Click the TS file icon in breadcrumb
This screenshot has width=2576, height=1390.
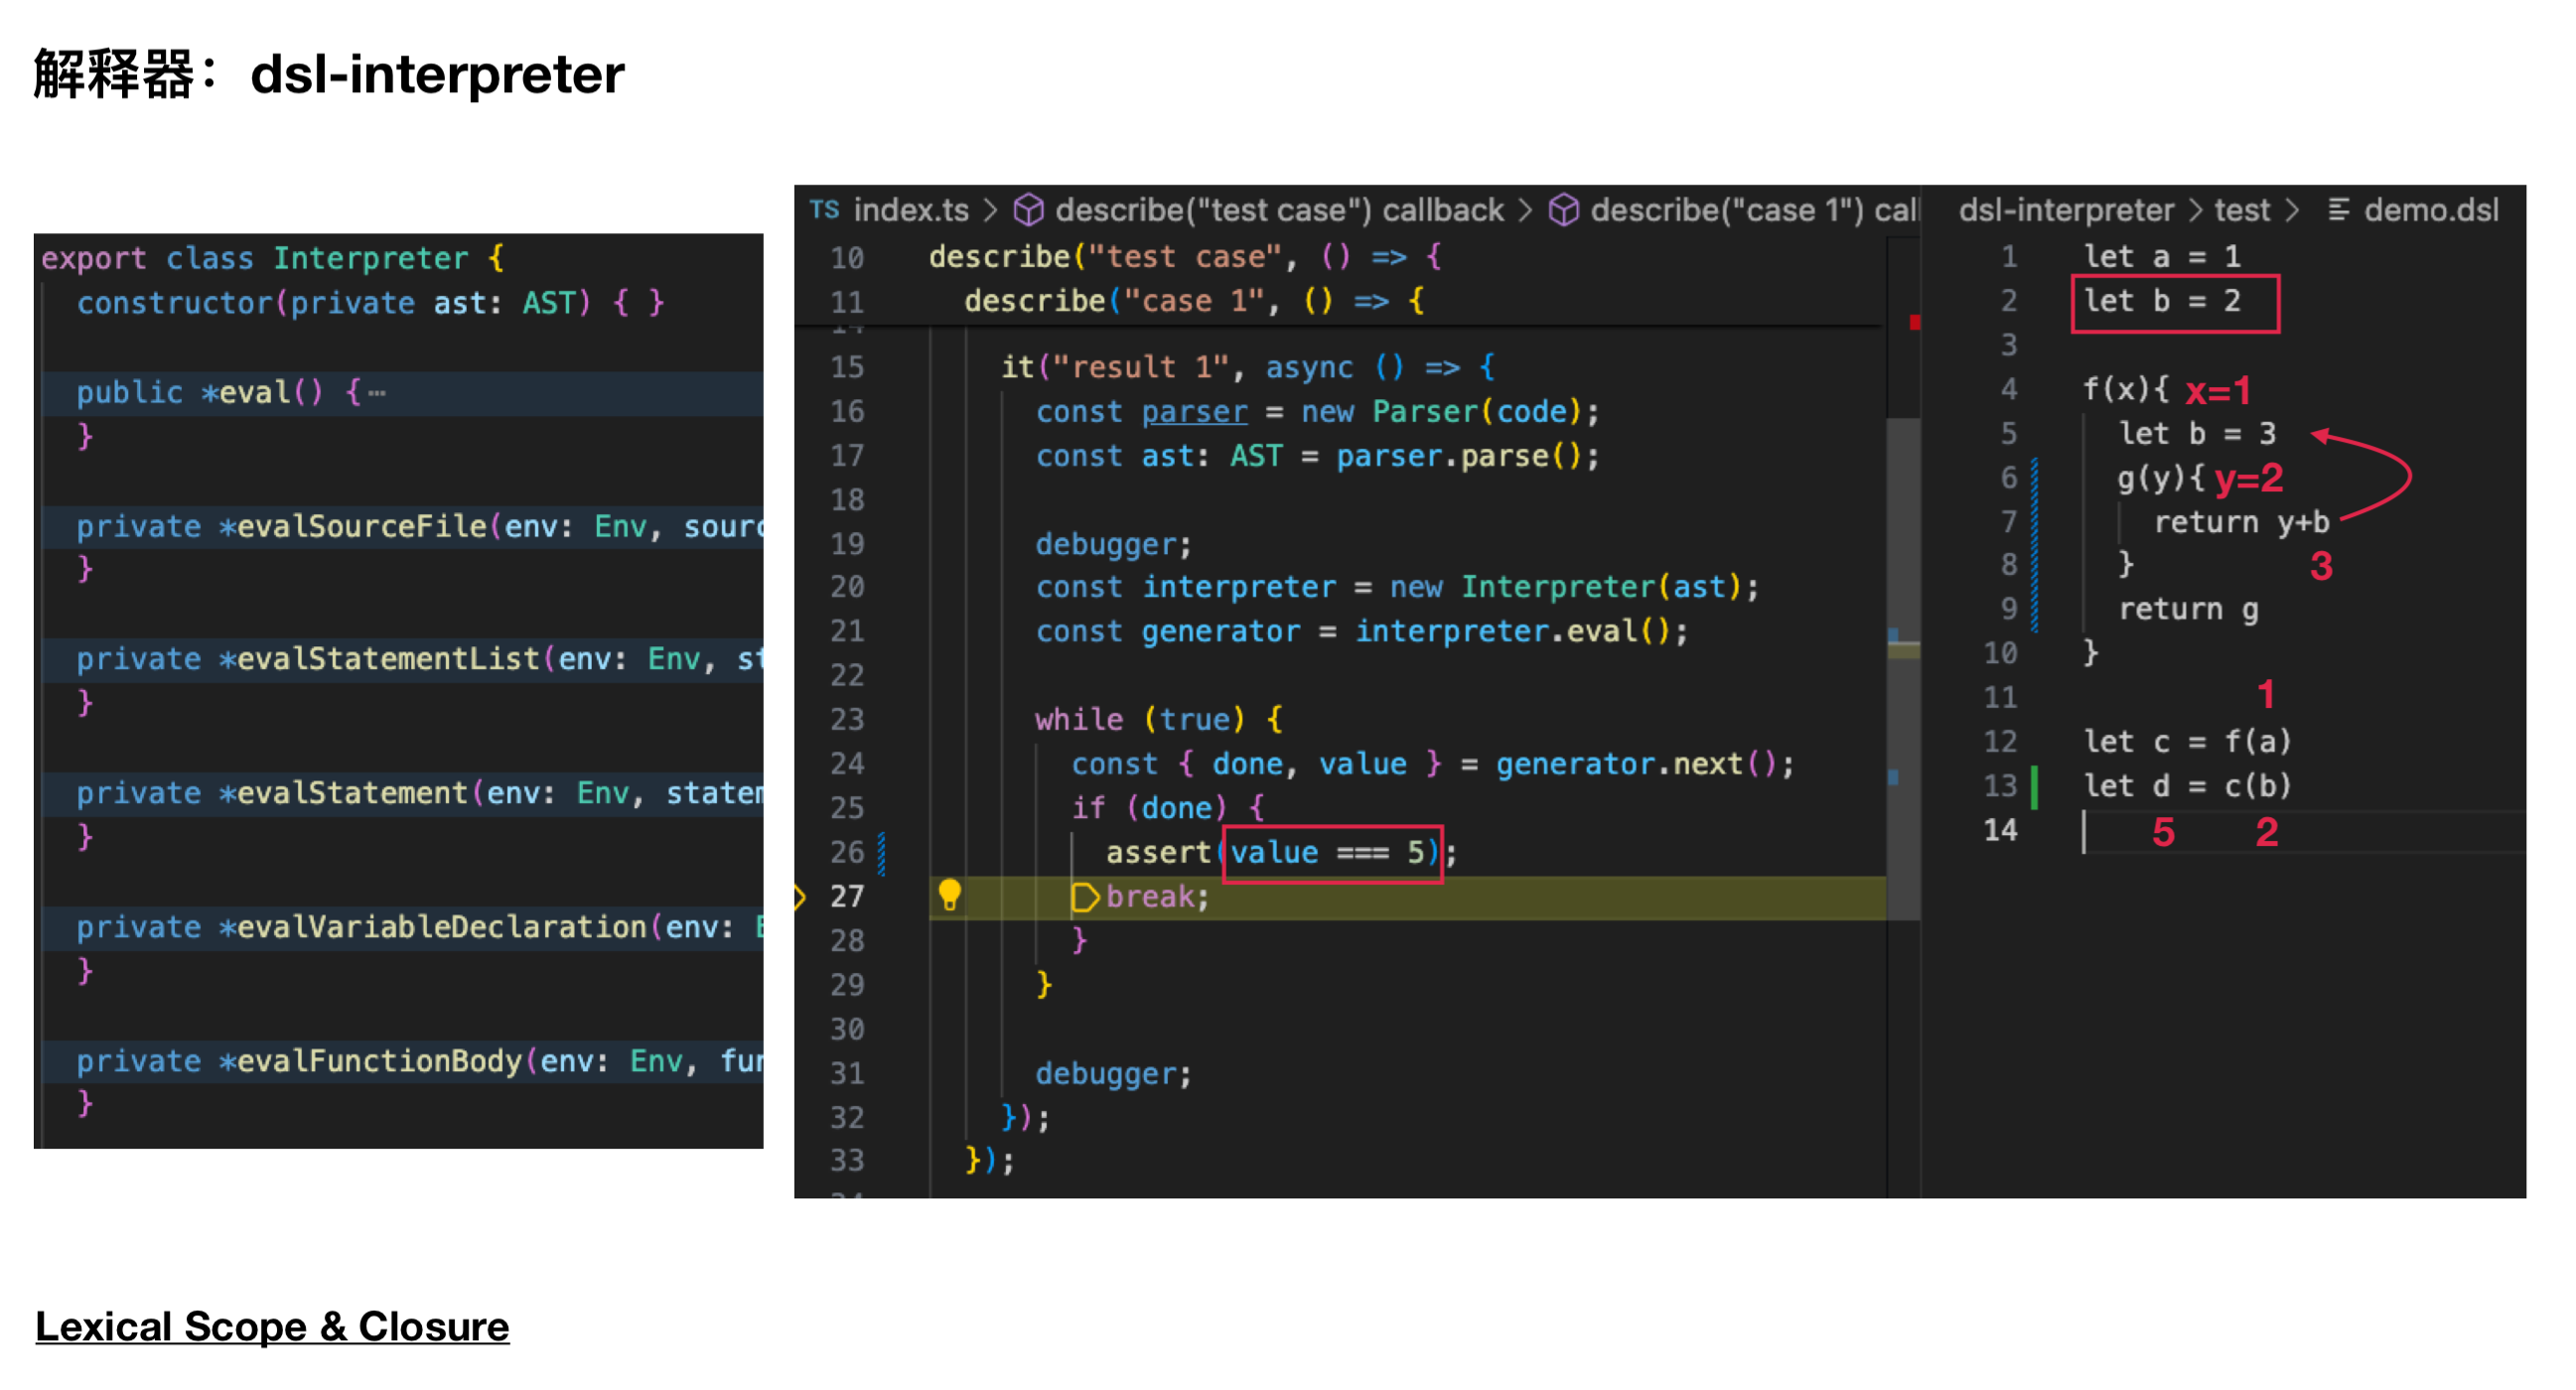824,209
